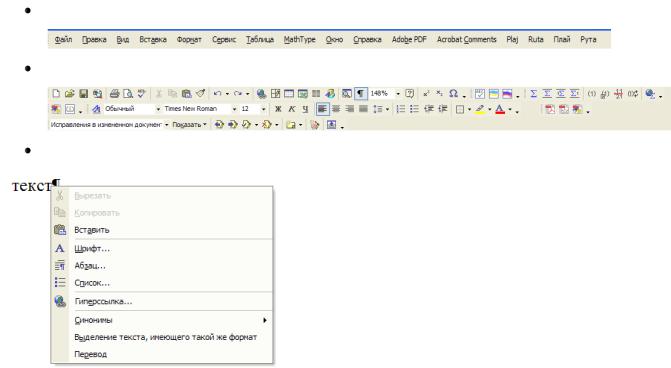
Task: Open the font size 12 dropdown
Action: [x=264, y=109]
